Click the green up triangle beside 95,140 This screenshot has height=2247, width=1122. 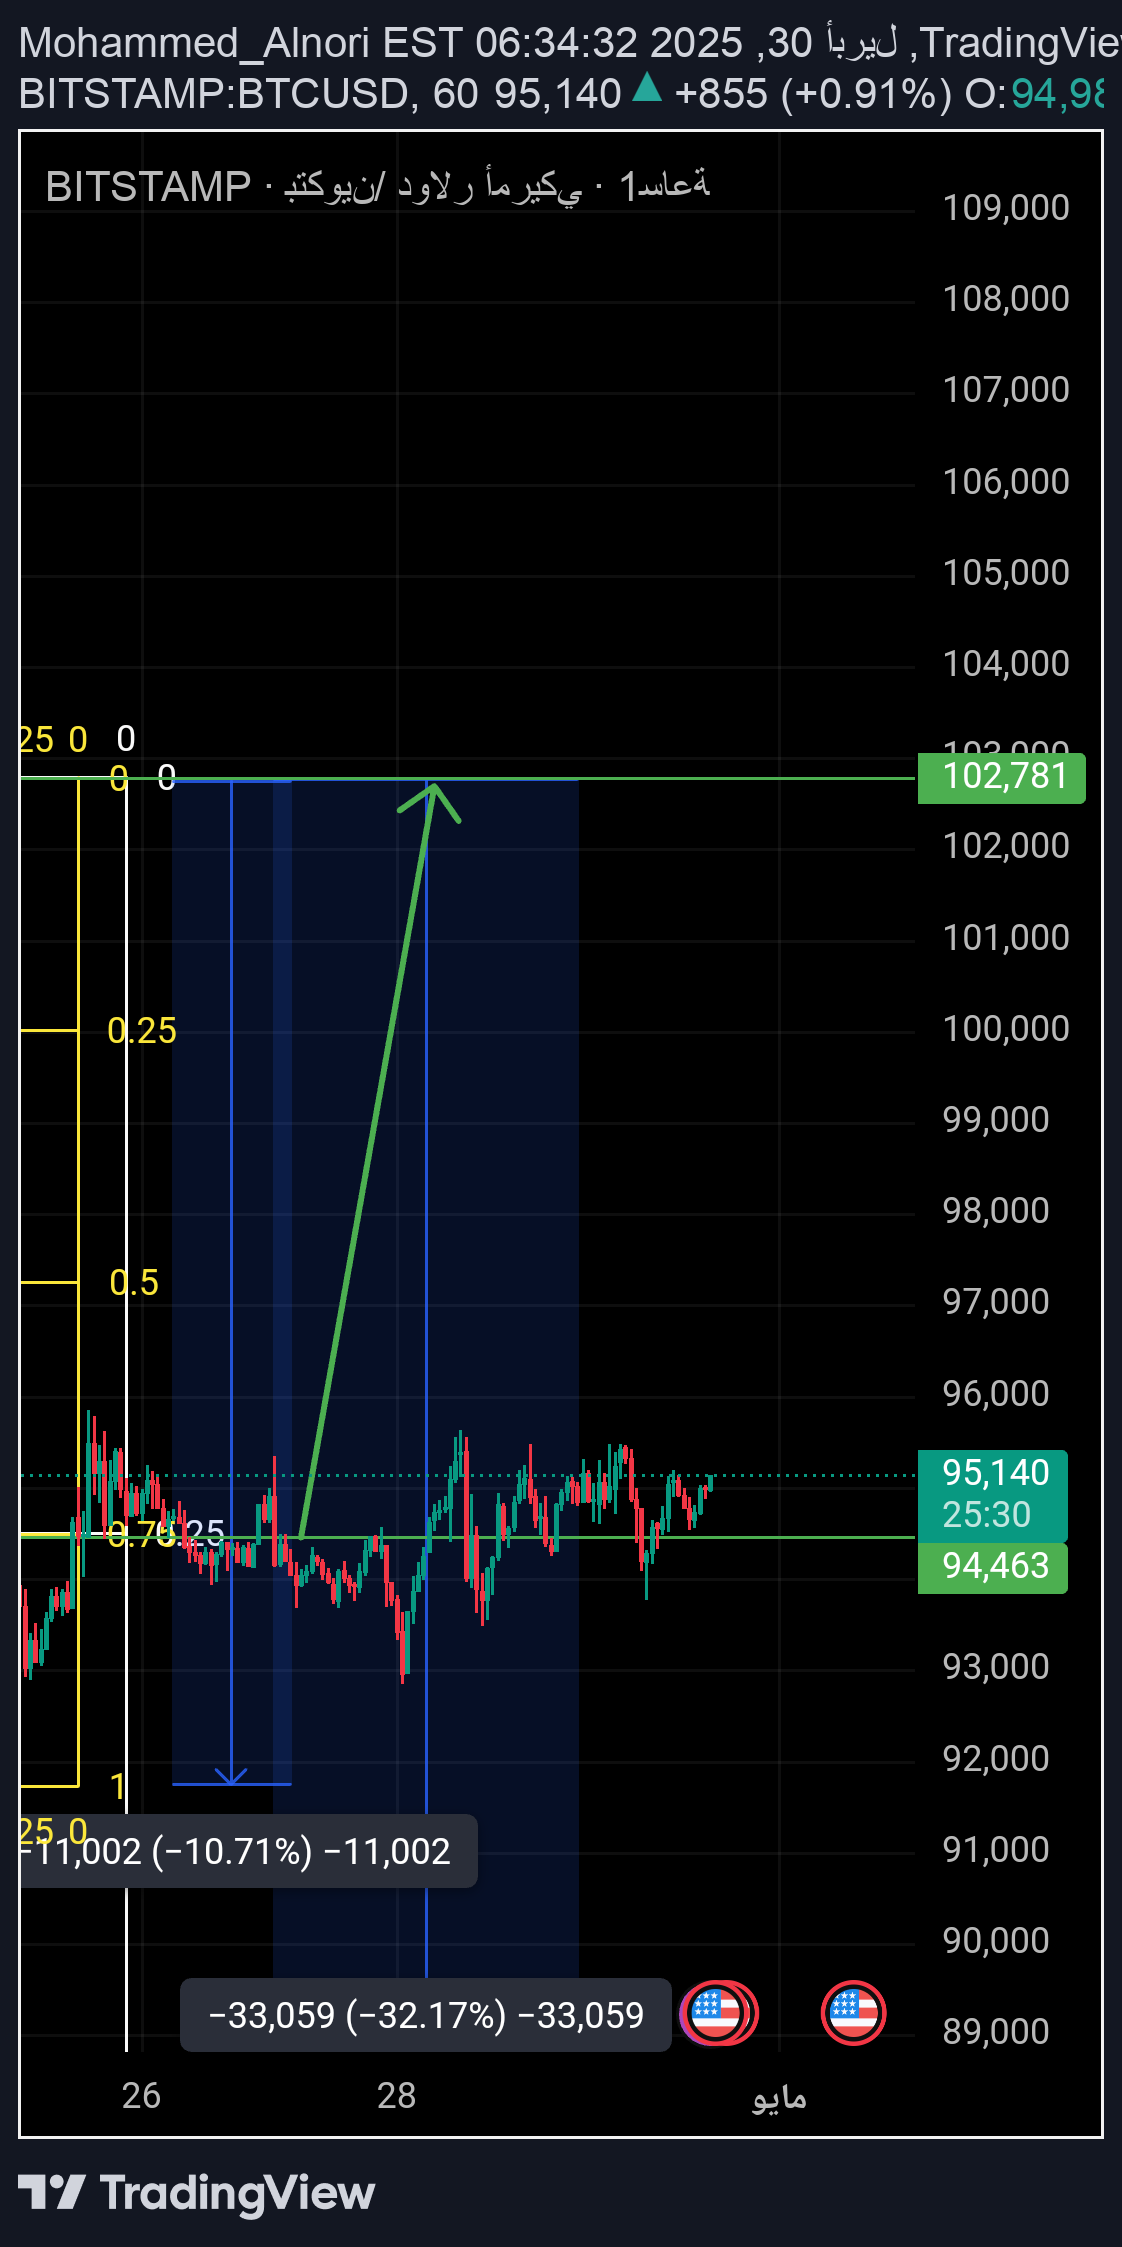tap(648, 89)
